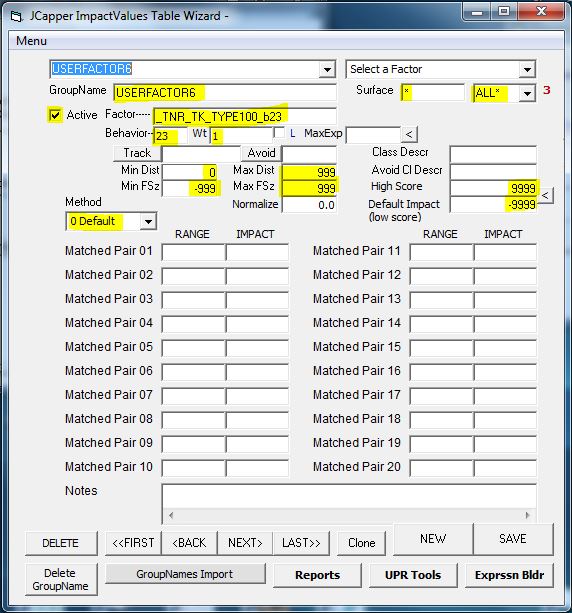Screen dimensions: 572x613
Task: Jump to the LAST>> record
Action: click(301, 543)
